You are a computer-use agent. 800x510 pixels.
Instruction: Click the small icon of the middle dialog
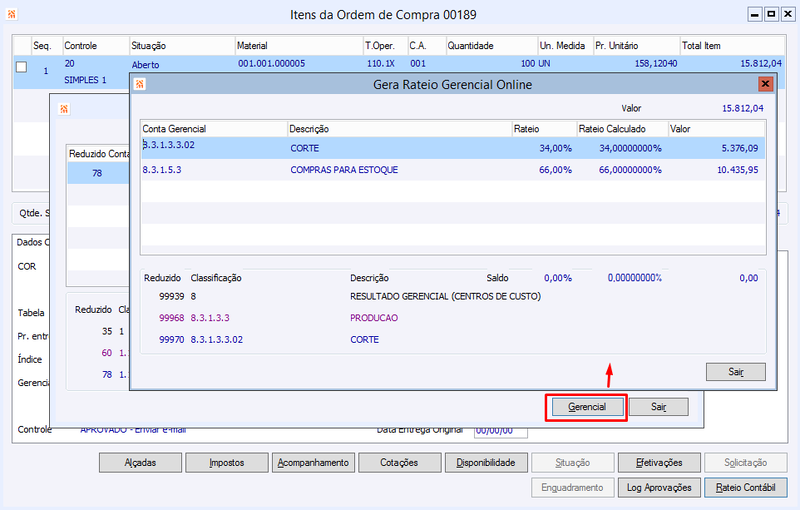pos(64,109)
